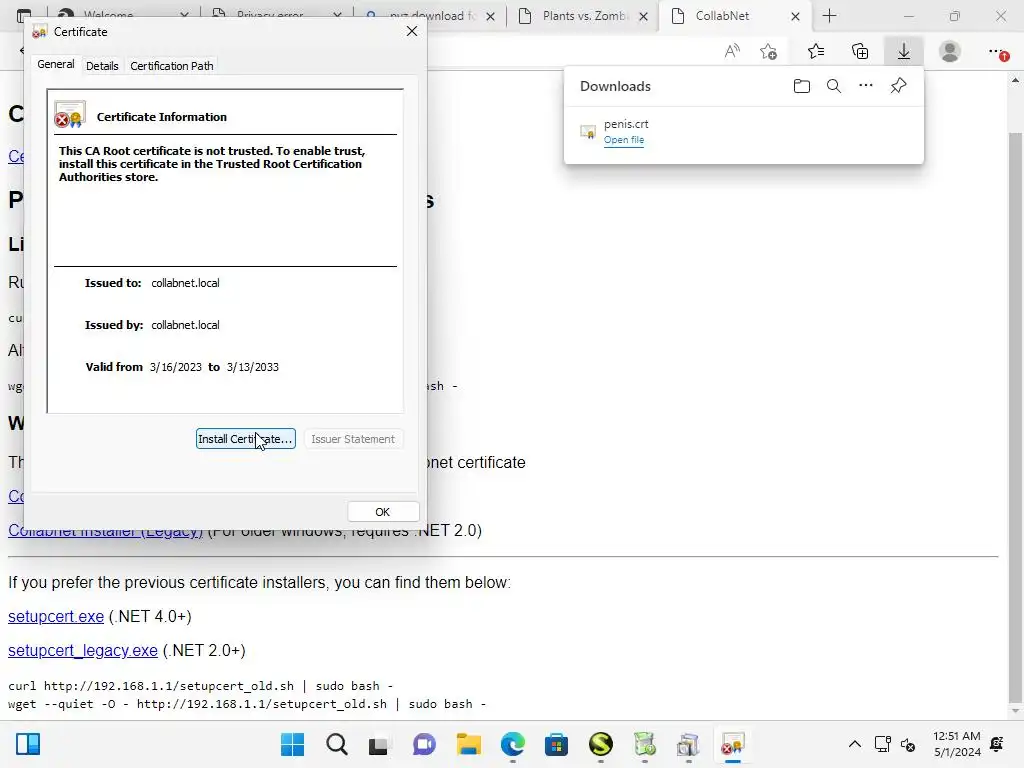Close the CollabNet tab

795,16
